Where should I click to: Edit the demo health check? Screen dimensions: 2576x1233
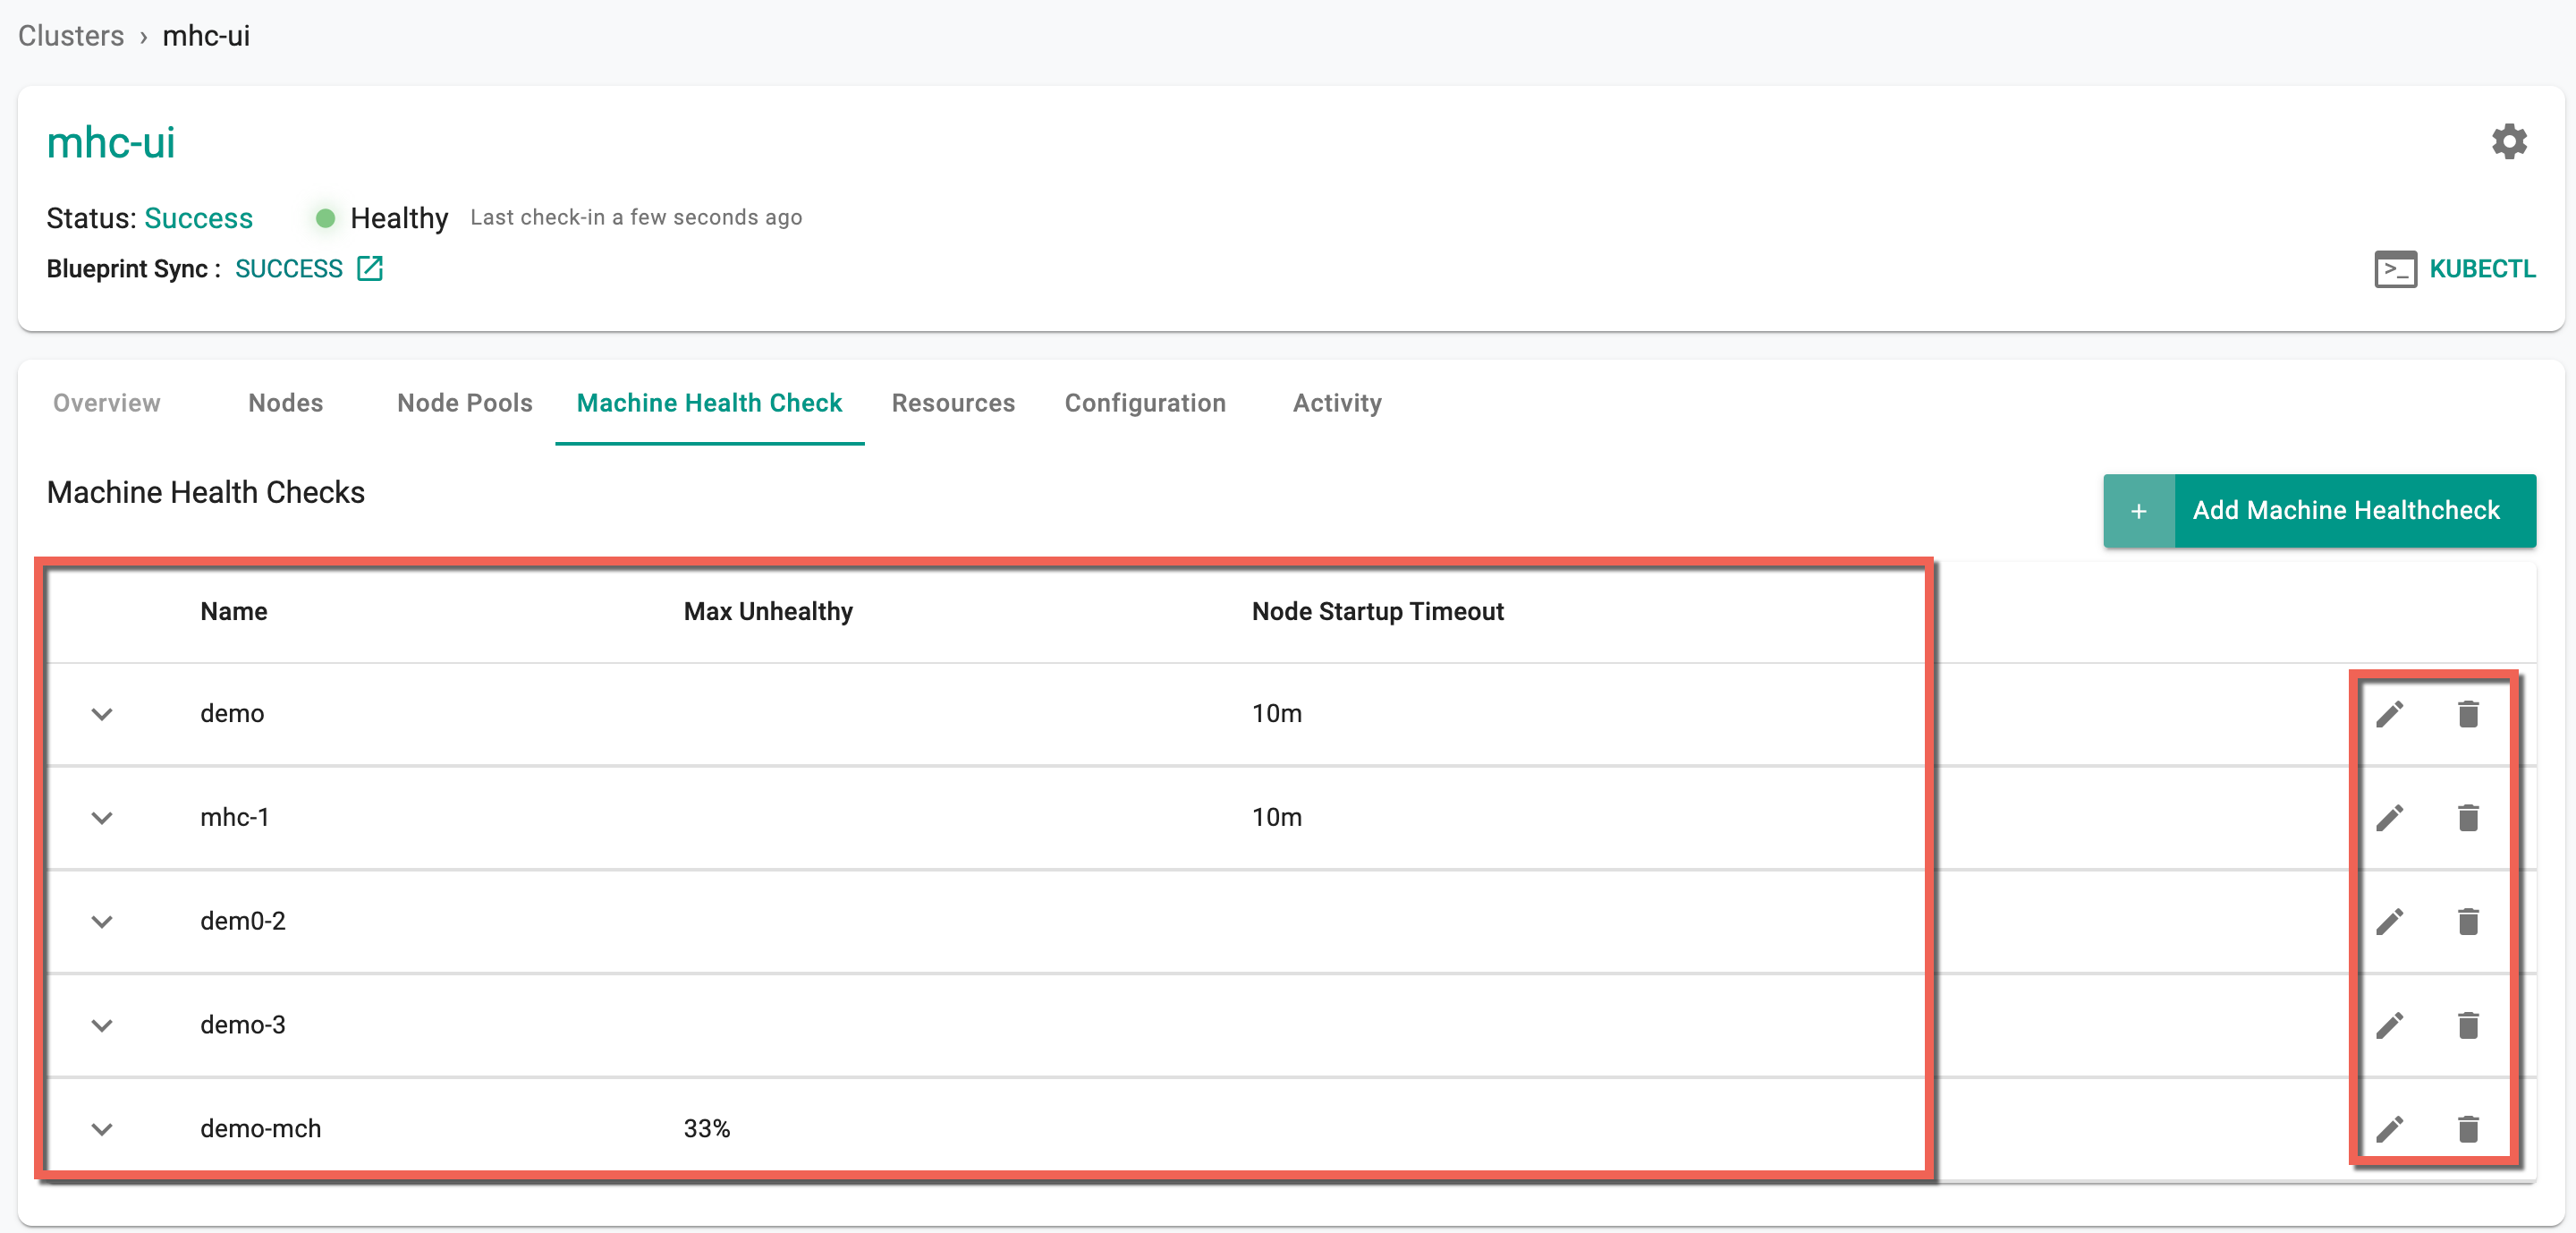(2389, 714)
